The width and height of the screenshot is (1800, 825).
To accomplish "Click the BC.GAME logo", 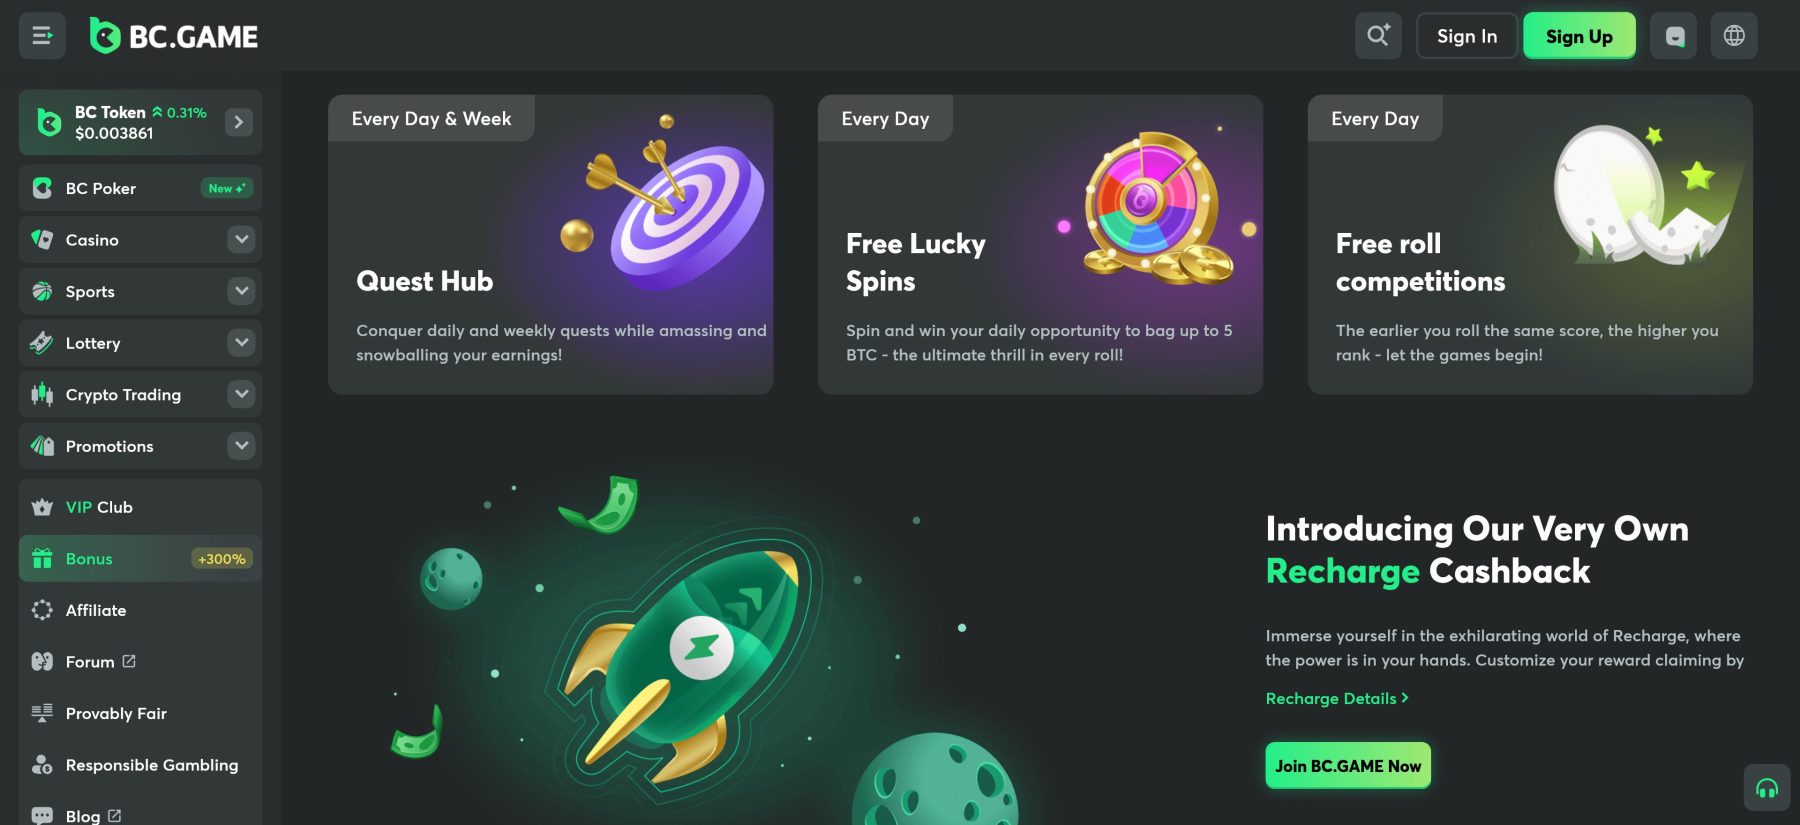I will [x=174, y=36].
